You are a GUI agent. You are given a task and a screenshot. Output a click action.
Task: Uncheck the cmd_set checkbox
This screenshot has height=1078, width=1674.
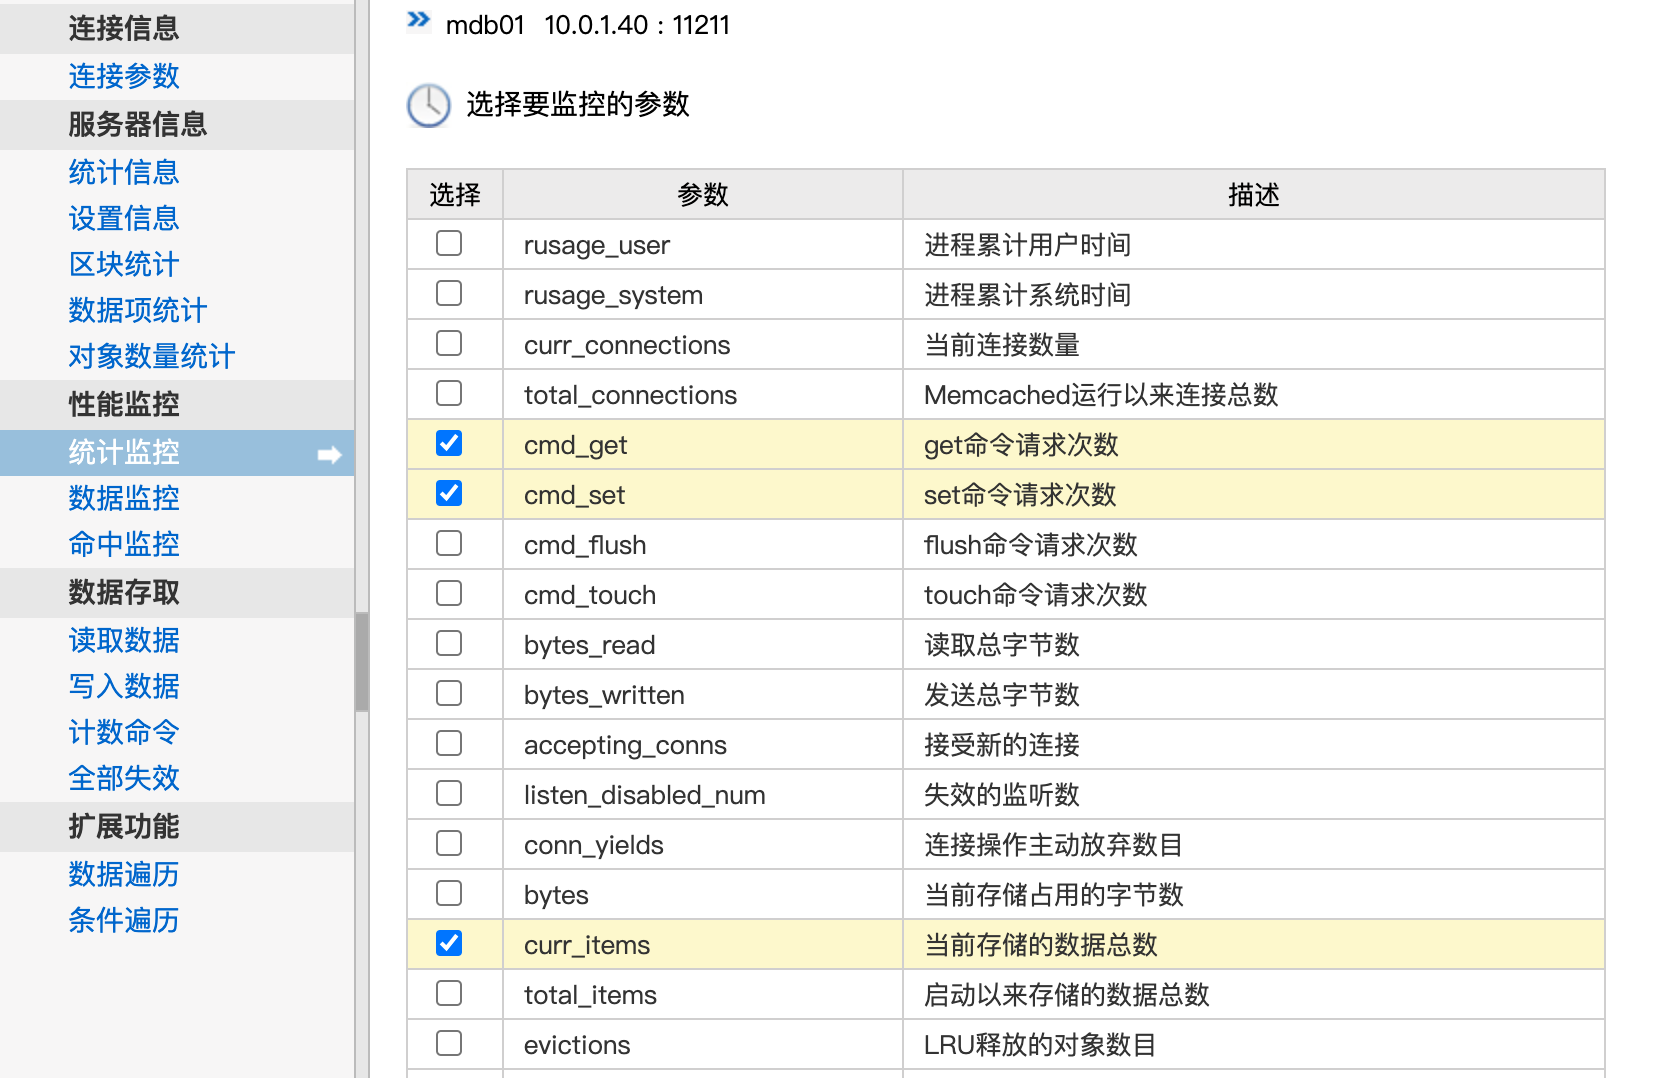click(449, 493)
